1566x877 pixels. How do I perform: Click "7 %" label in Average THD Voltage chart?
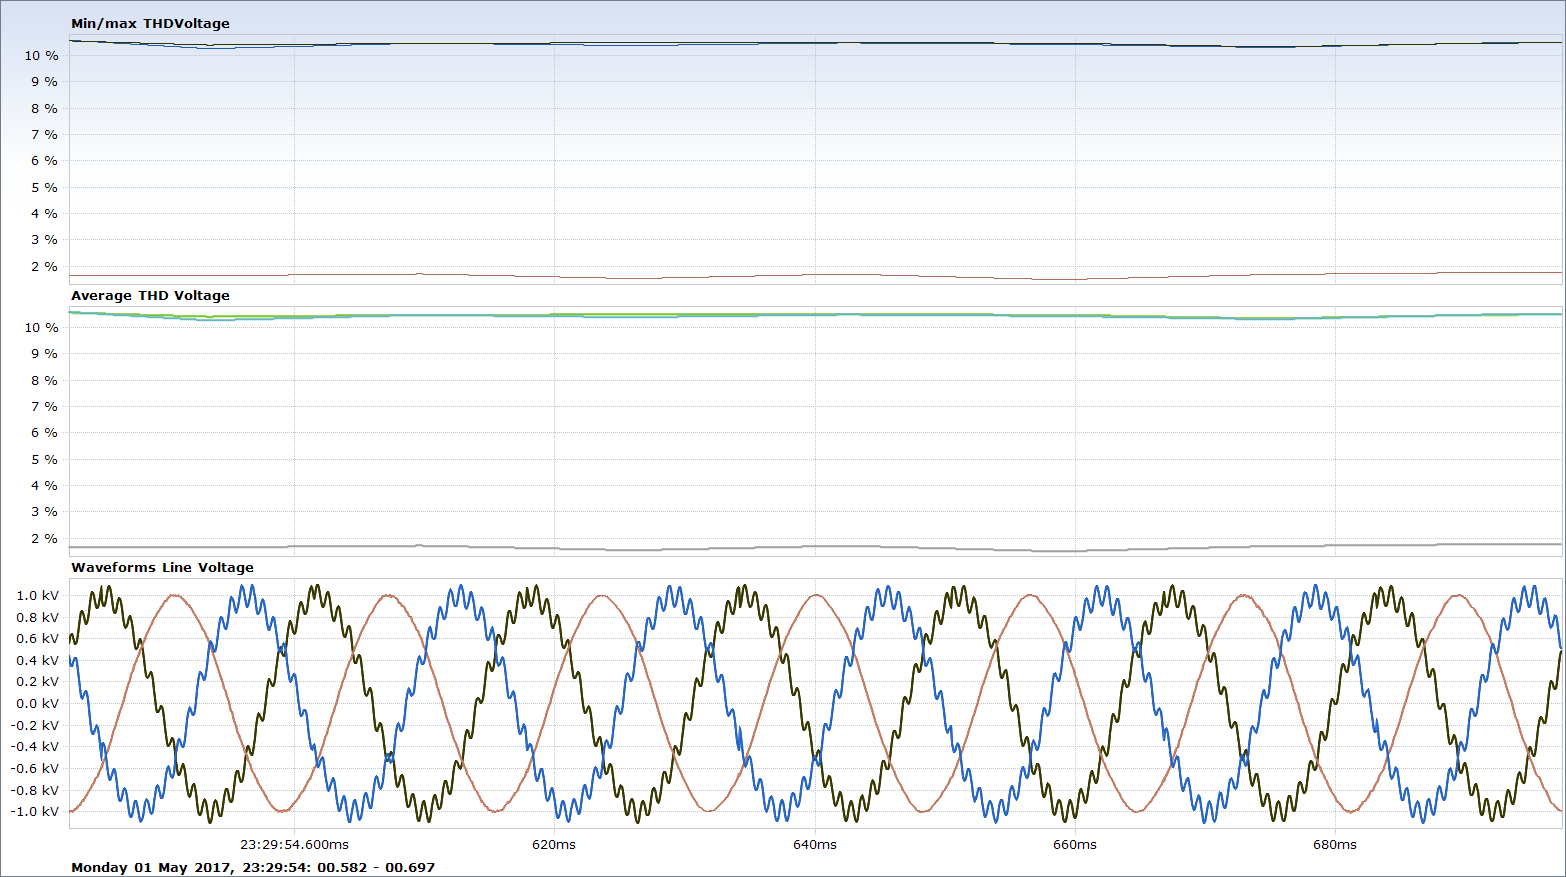(44, 406)
